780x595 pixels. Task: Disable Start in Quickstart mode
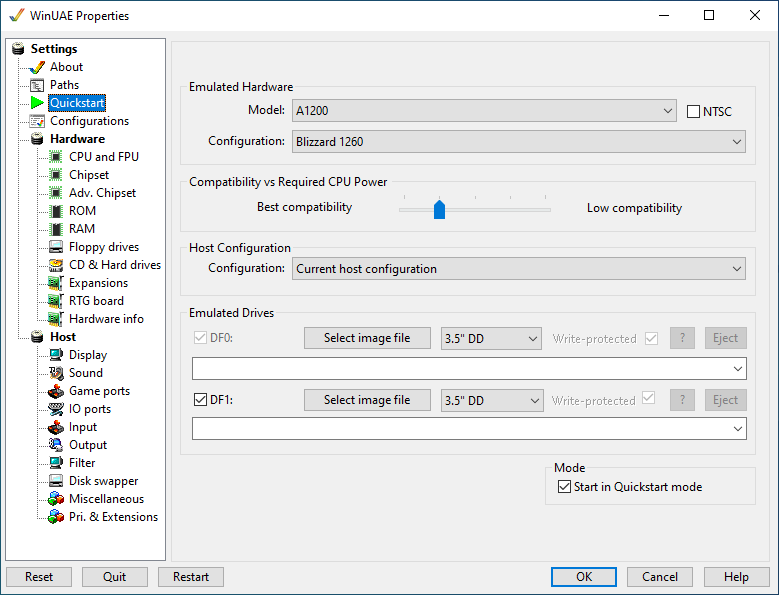tap(564, 487)
